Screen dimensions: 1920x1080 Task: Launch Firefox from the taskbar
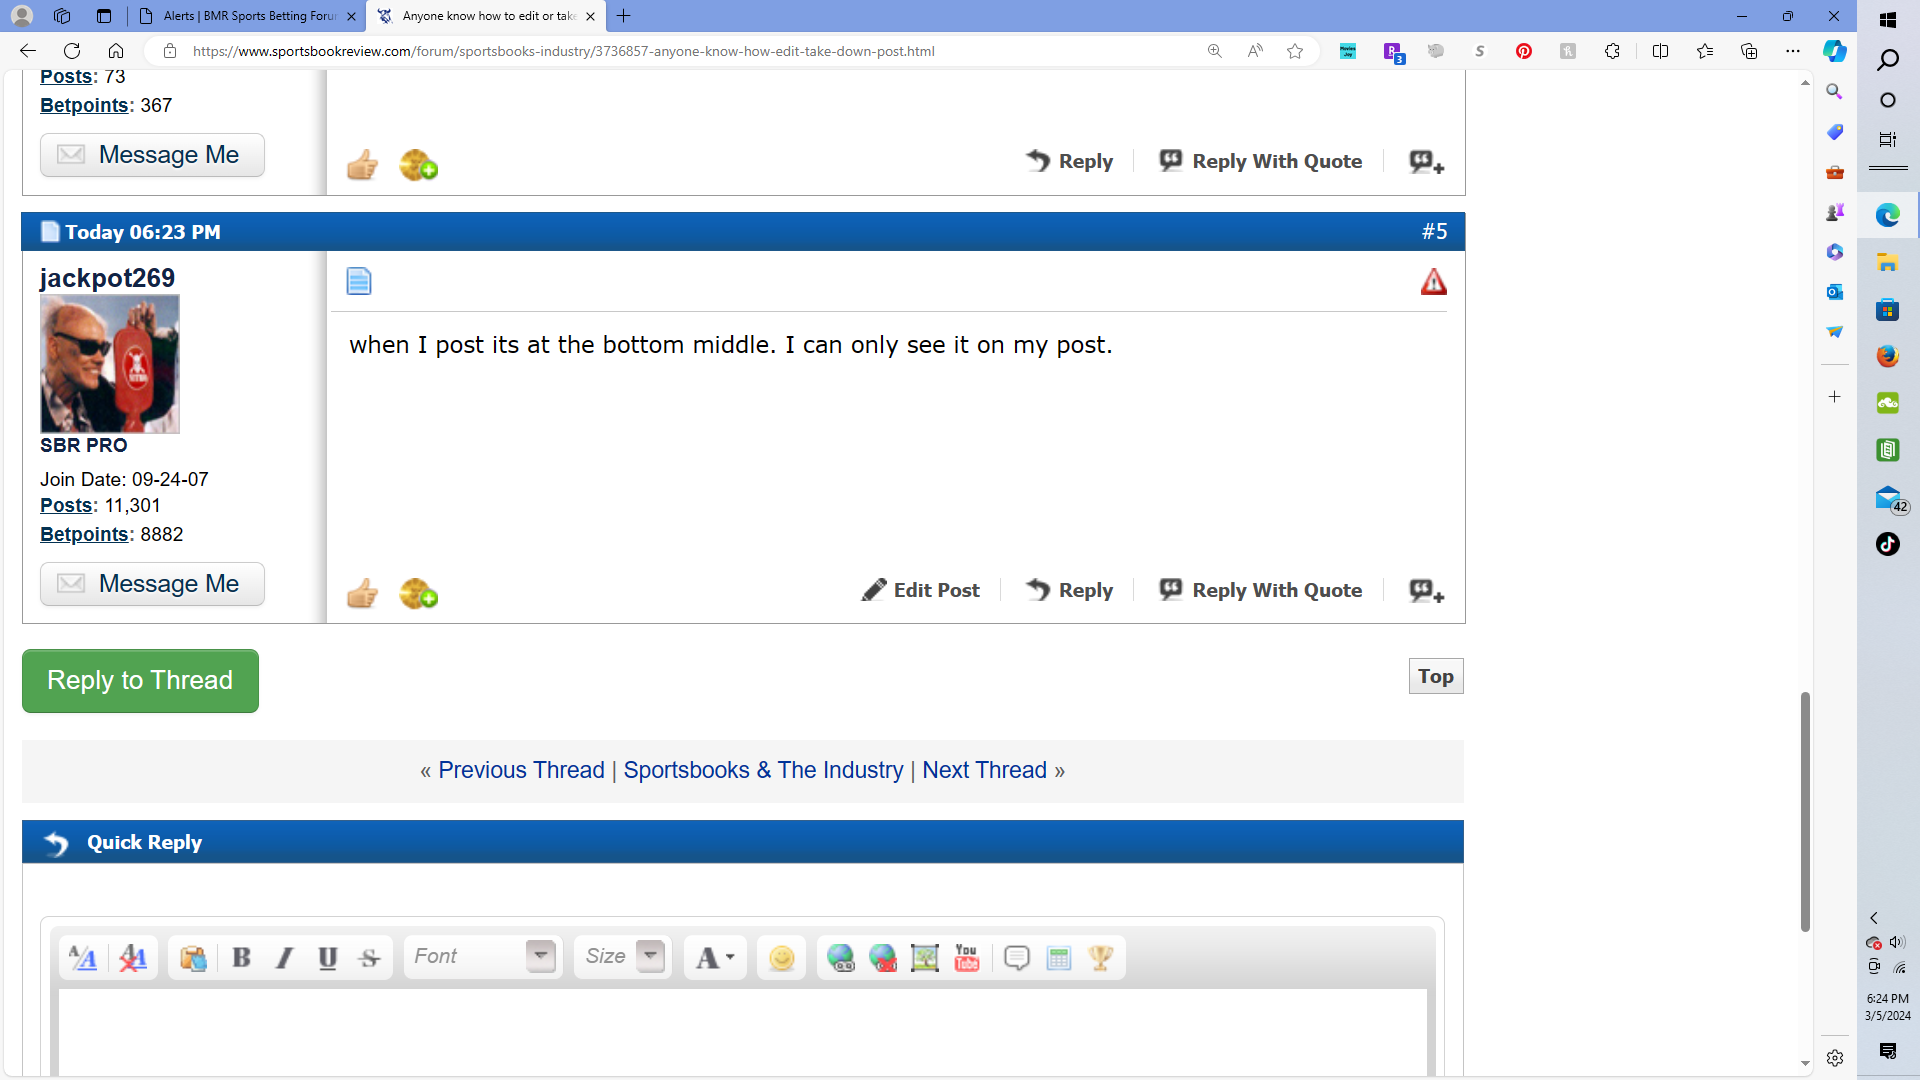1888,356
